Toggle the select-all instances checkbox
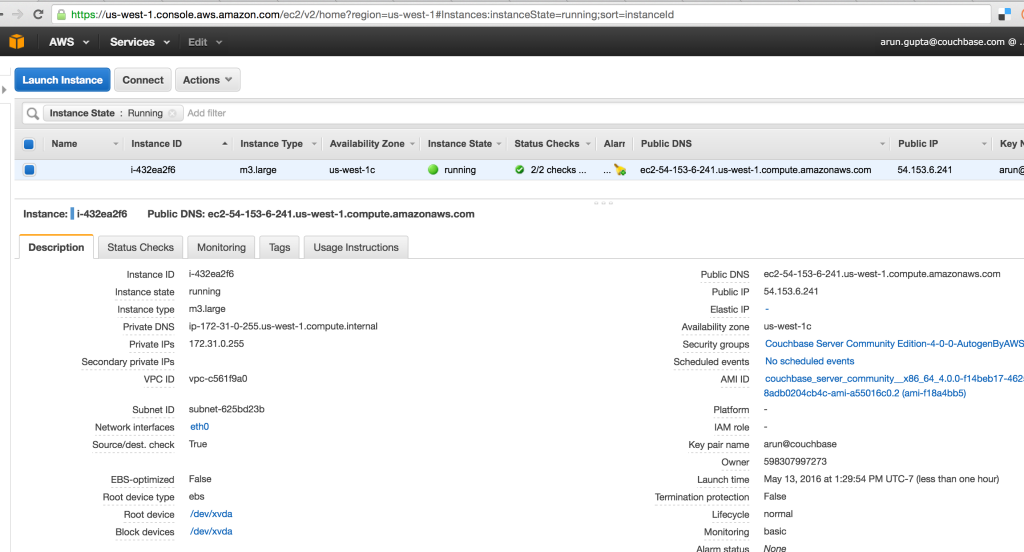Screen dimensions: 1024x552 tap(29, 144)
